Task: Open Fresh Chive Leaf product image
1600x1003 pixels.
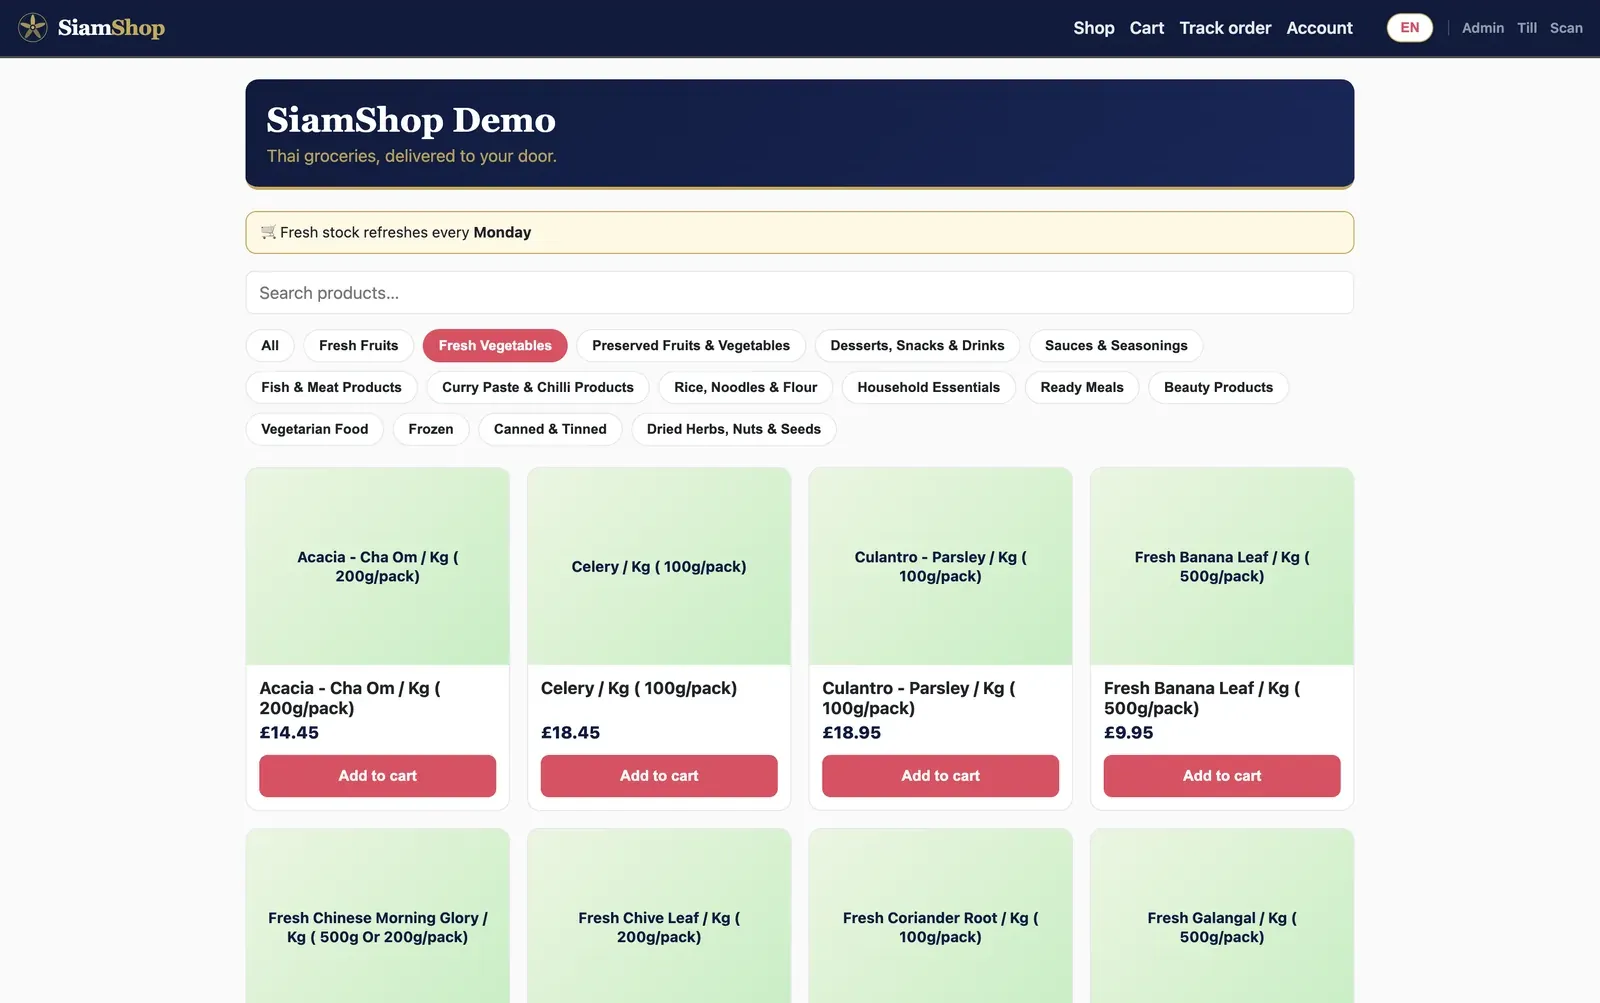Action: (659, 916)
